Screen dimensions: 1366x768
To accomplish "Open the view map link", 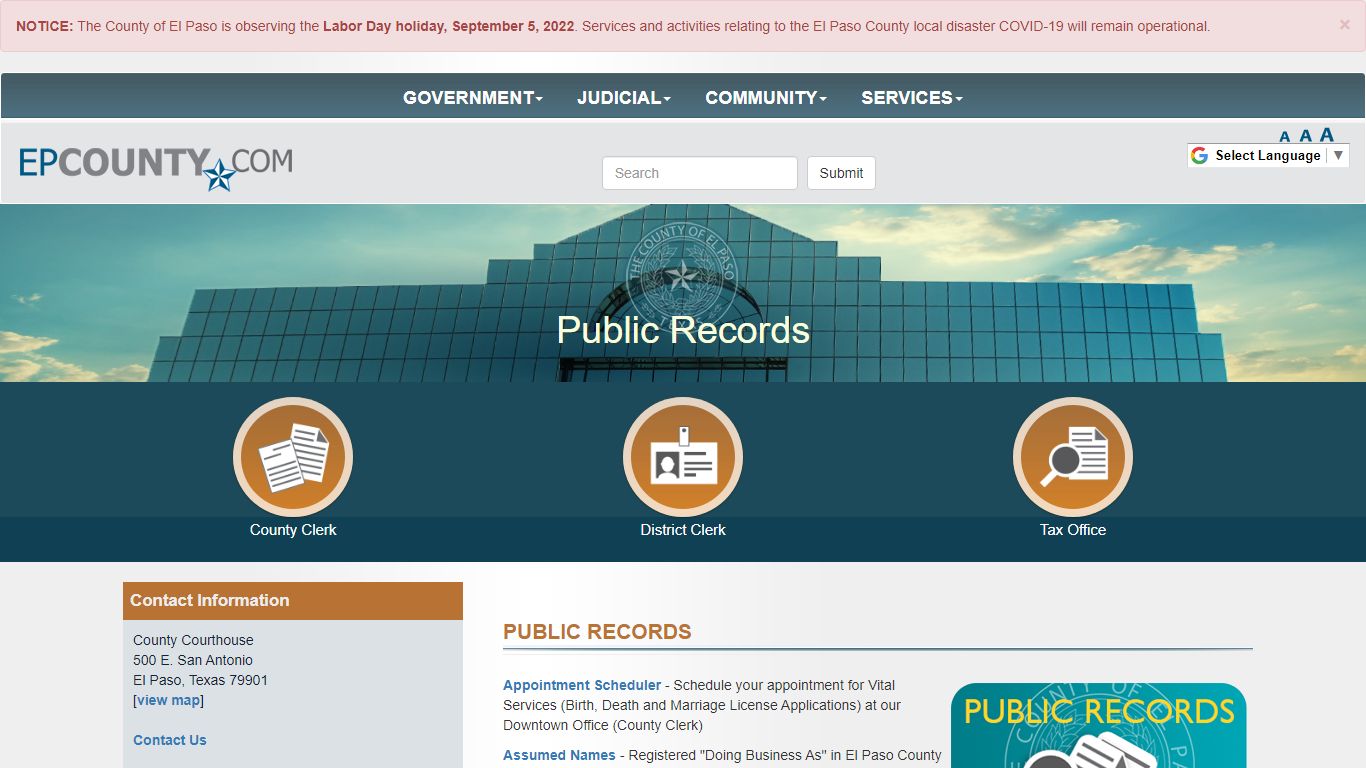I will 168,700.
